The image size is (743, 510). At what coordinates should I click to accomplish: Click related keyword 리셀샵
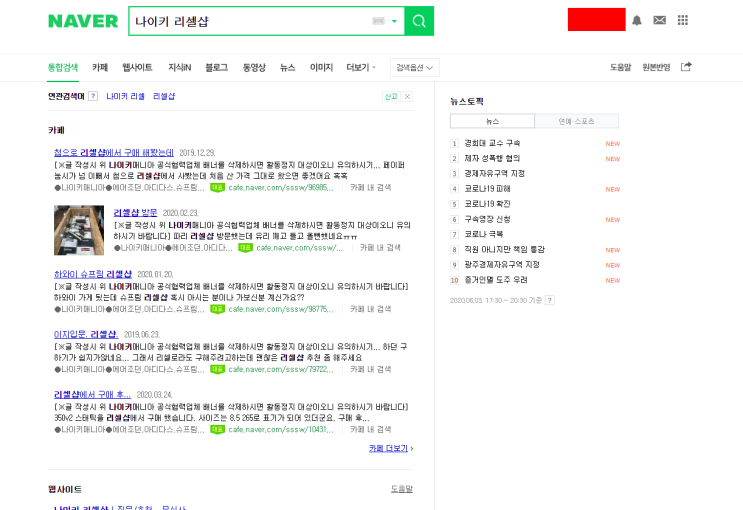164,96
